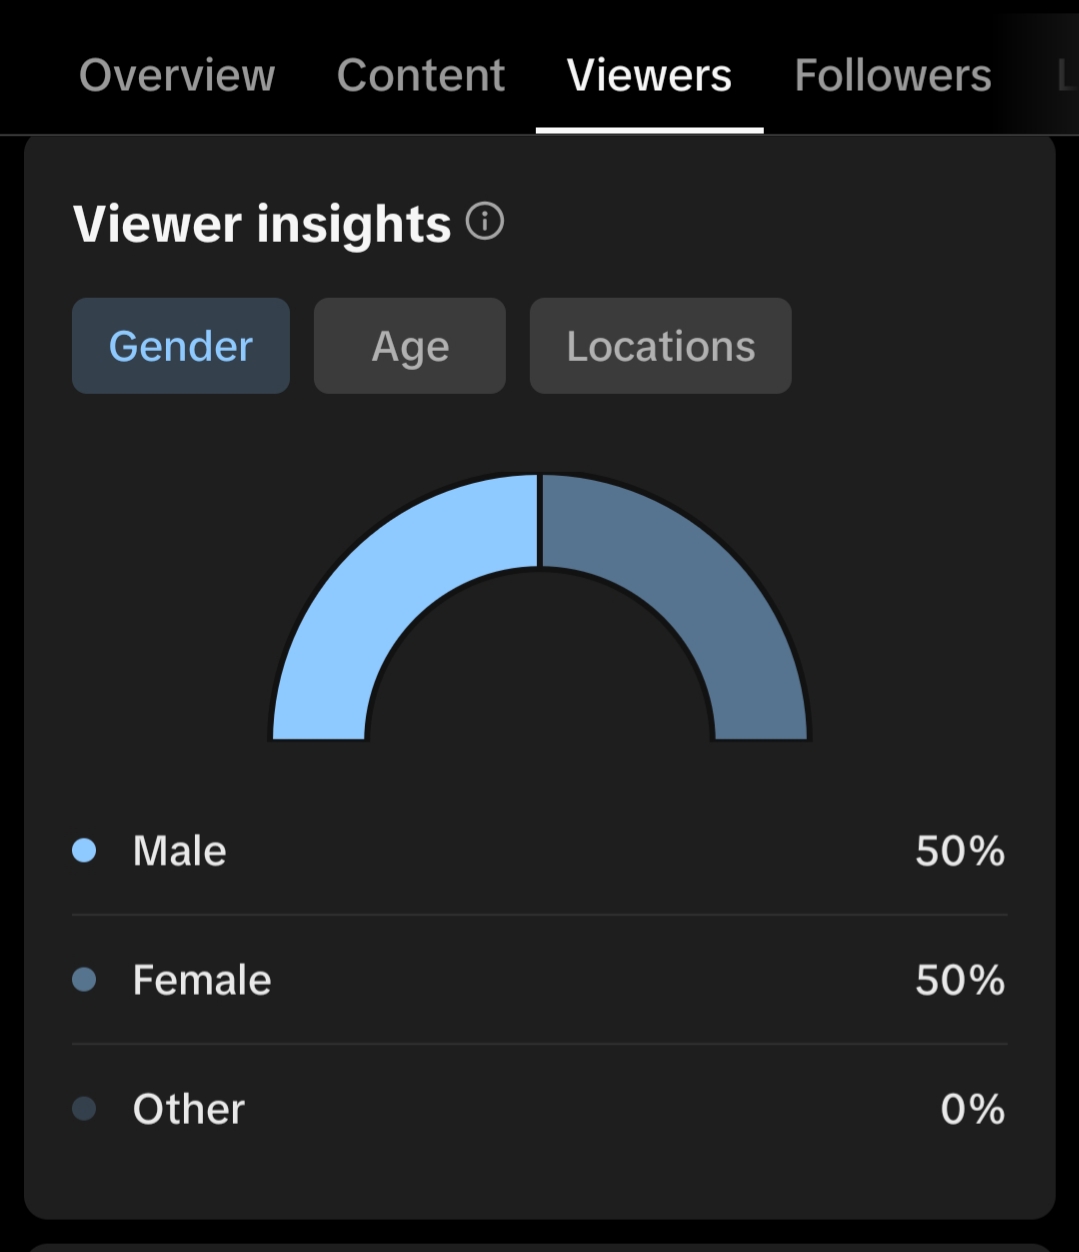Screen dimensions: 1079x1252
Task: Click the Viewer insights heading
Action: (262, 224)
